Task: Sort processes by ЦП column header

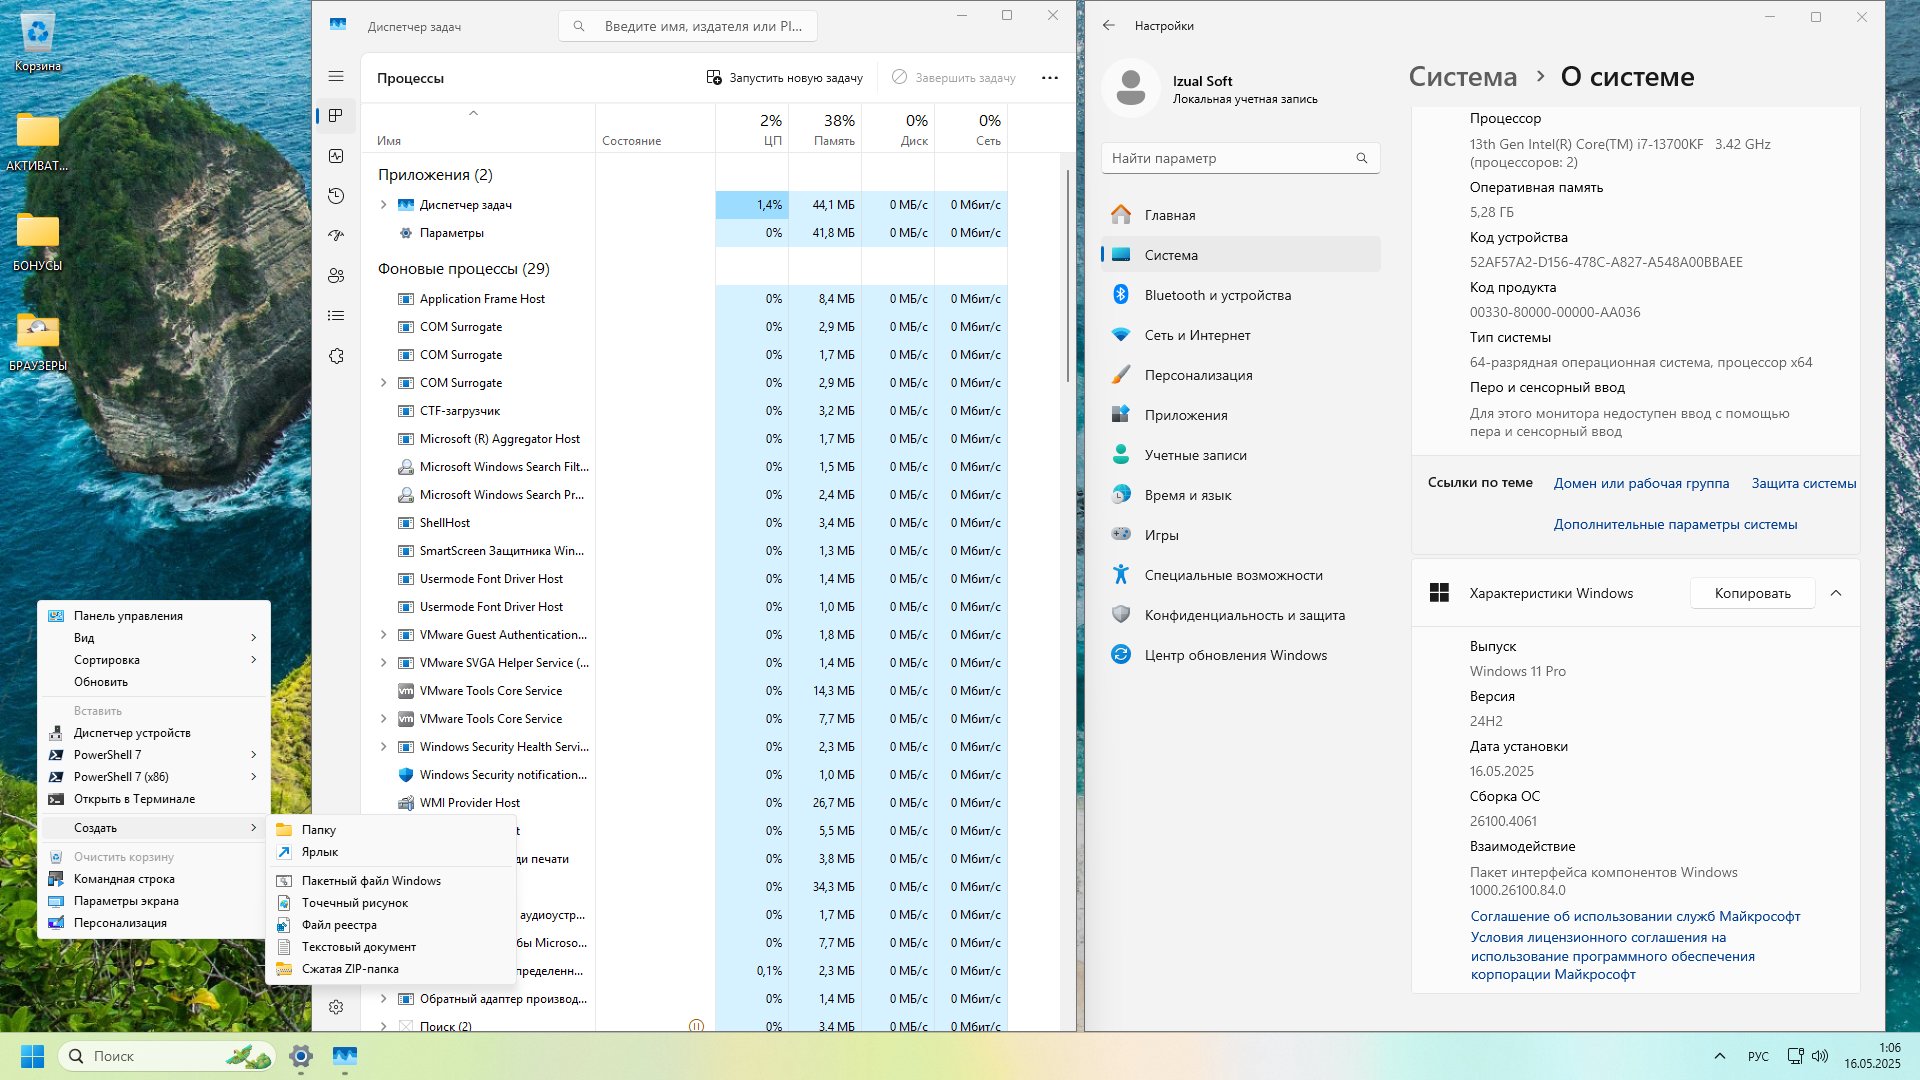Action: coord(752,129)
